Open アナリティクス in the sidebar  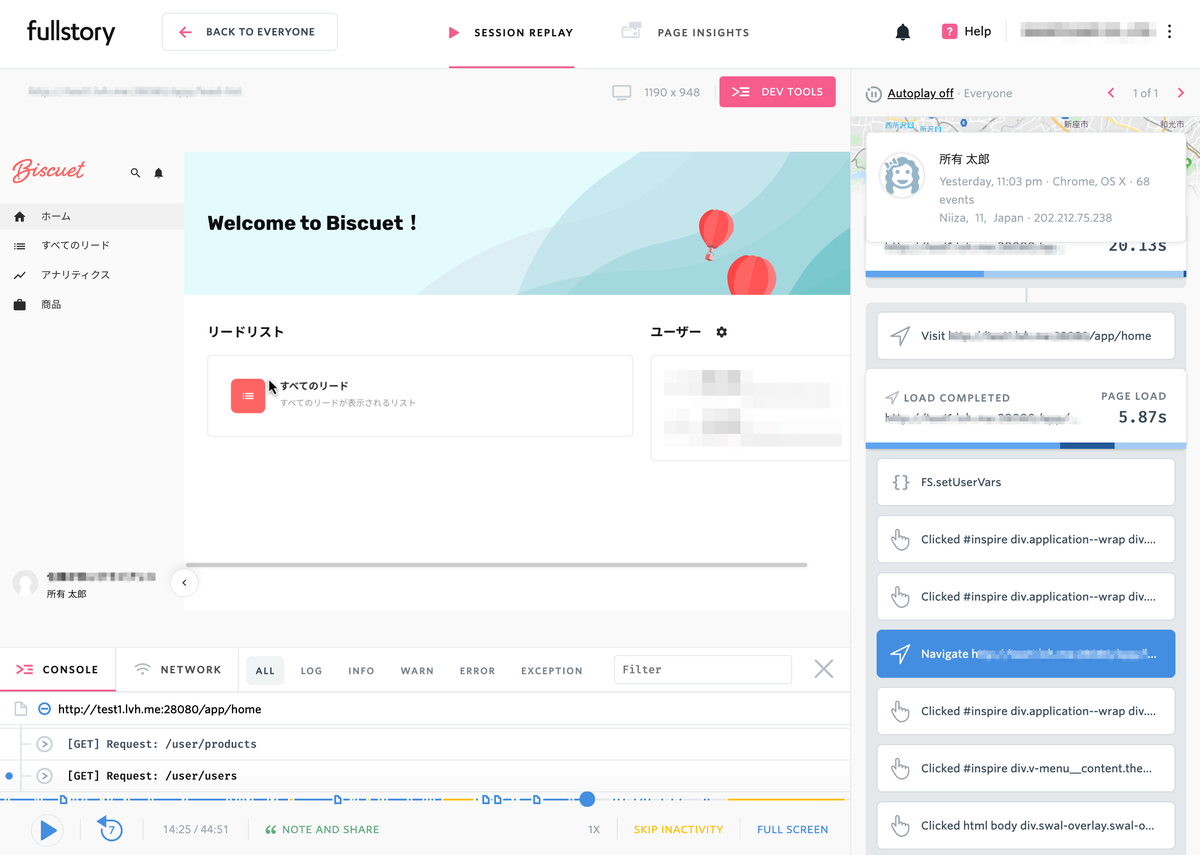[x=92, y=275]
